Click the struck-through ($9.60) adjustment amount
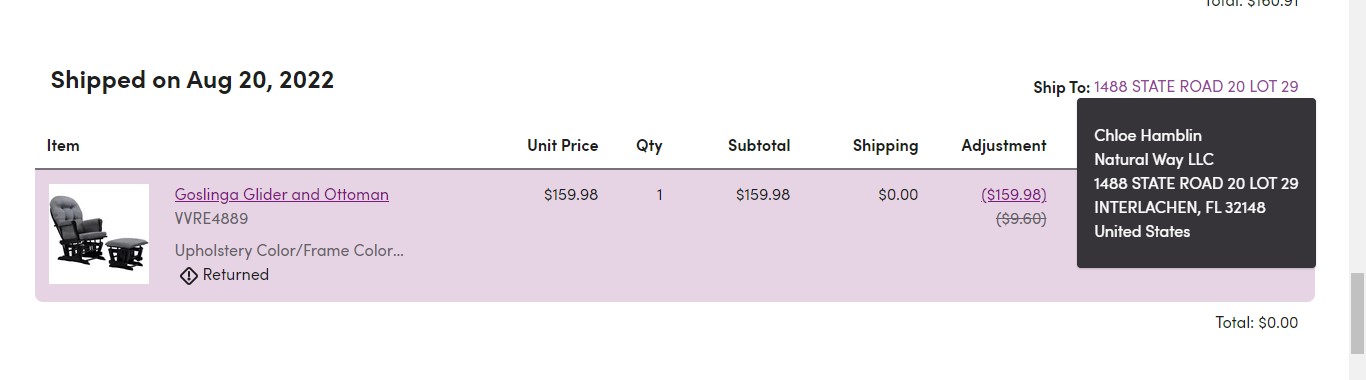The image size is (1366, 380). 1021,218
